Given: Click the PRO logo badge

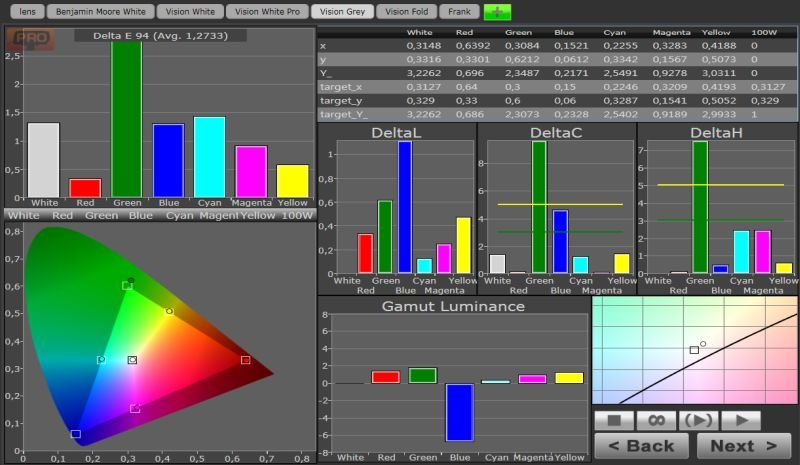Looking at the screenshot, I should pos(30,40).
